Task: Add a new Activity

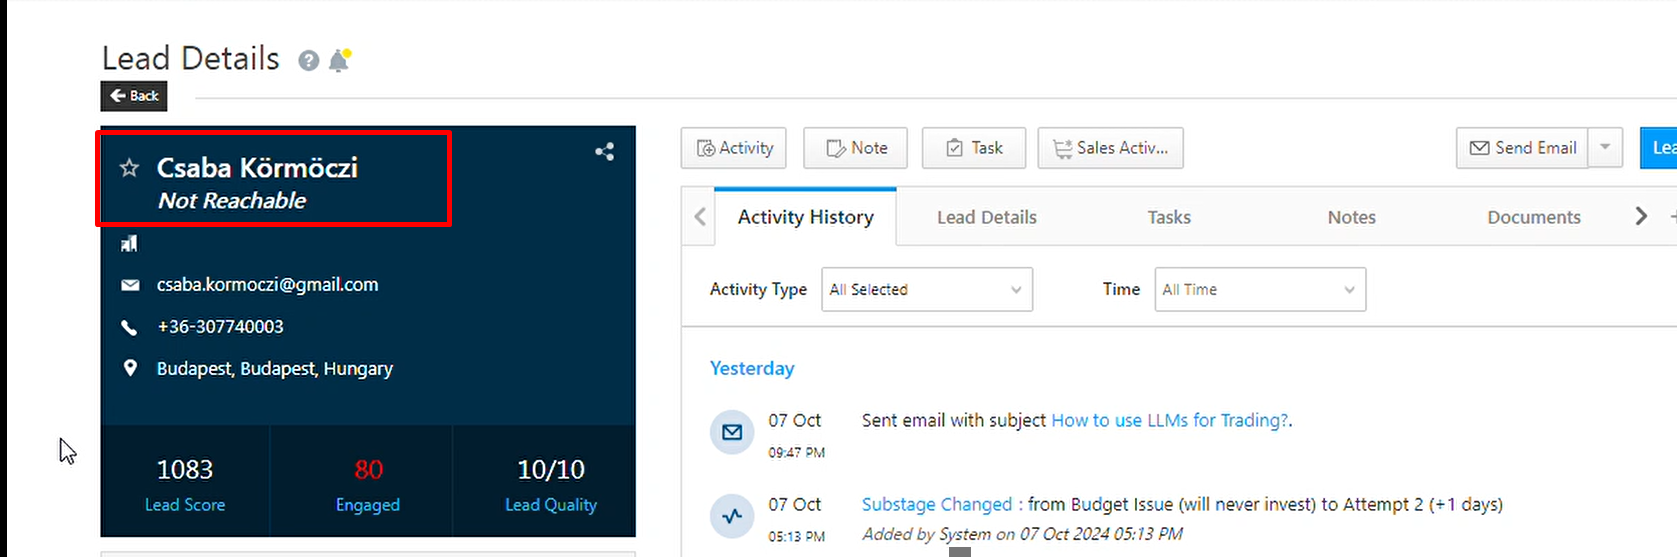Action: click(734, 148)
